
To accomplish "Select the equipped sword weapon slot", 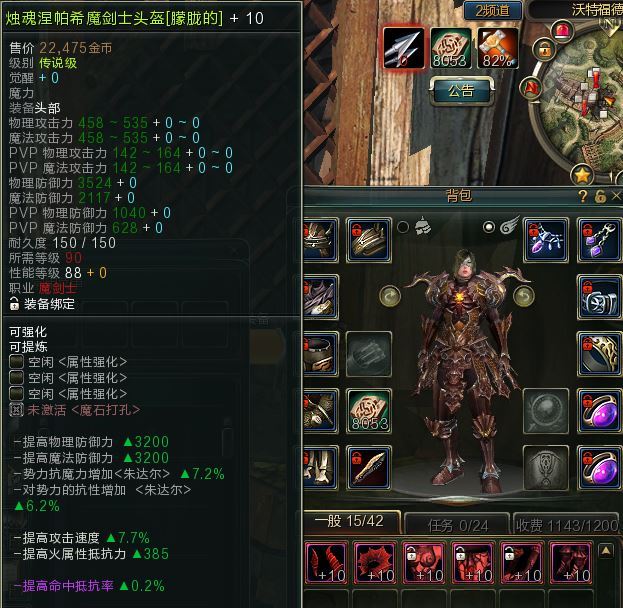I will pyautogui.click(x=369, y=468).
